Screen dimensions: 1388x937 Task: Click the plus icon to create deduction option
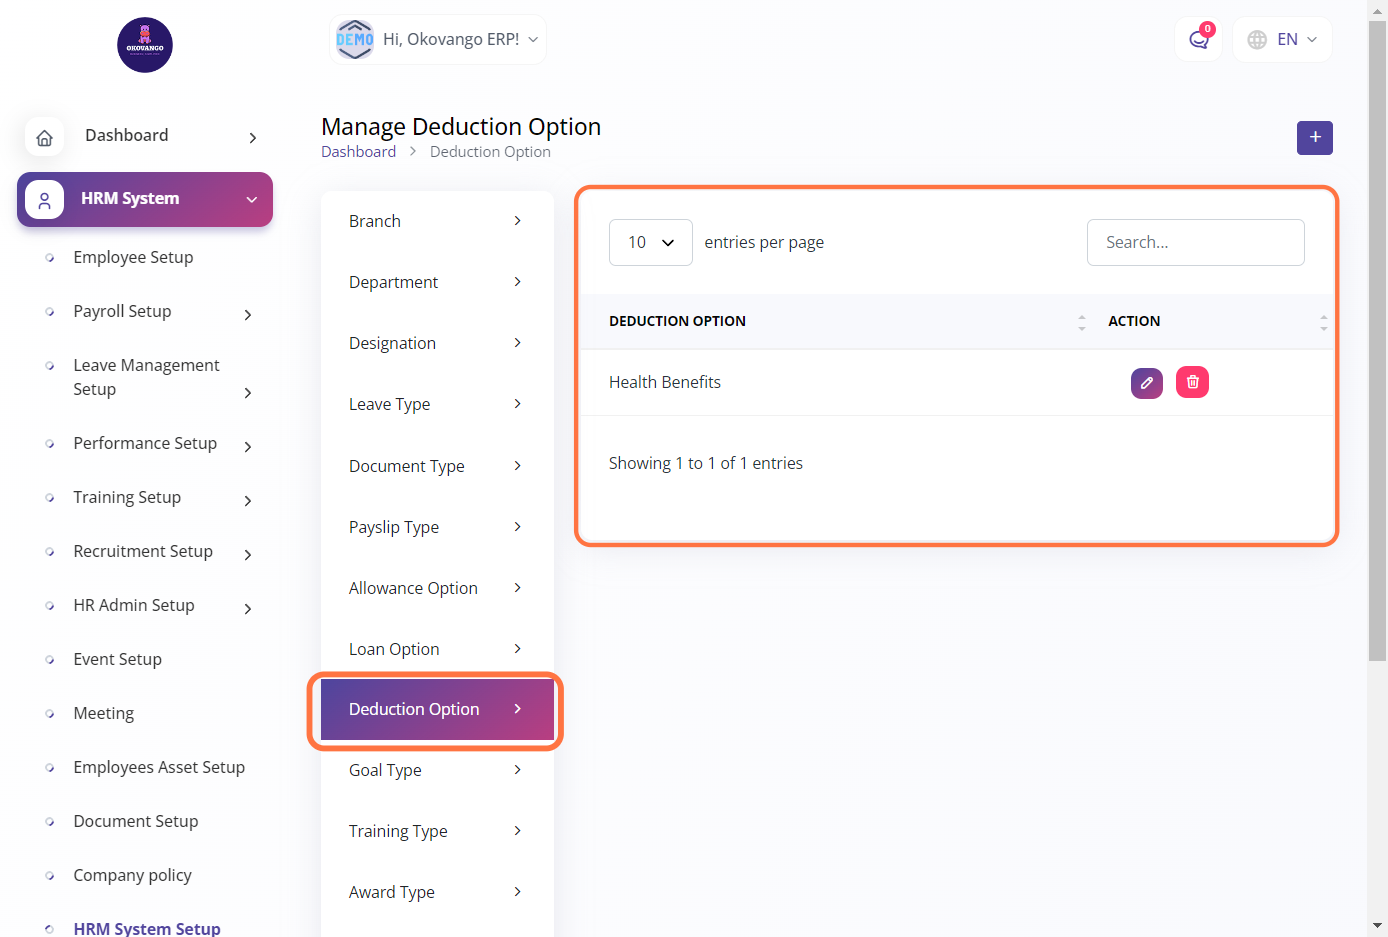(1314, 138)
